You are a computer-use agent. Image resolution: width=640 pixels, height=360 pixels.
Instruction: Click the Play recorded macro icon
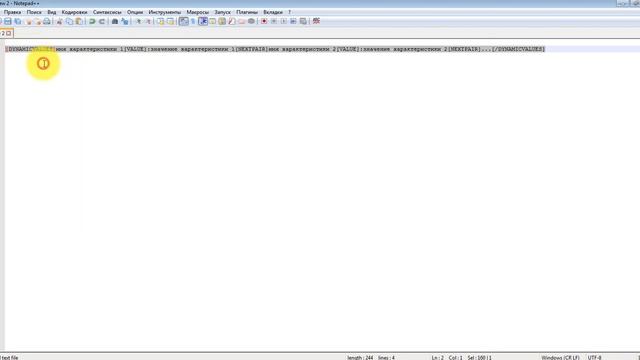[x=284, y=21]
